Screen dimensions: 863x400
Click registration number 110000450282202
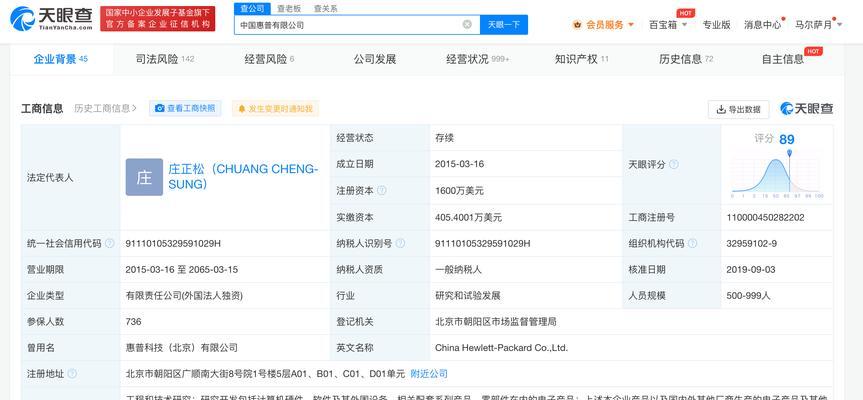[765, 217]
